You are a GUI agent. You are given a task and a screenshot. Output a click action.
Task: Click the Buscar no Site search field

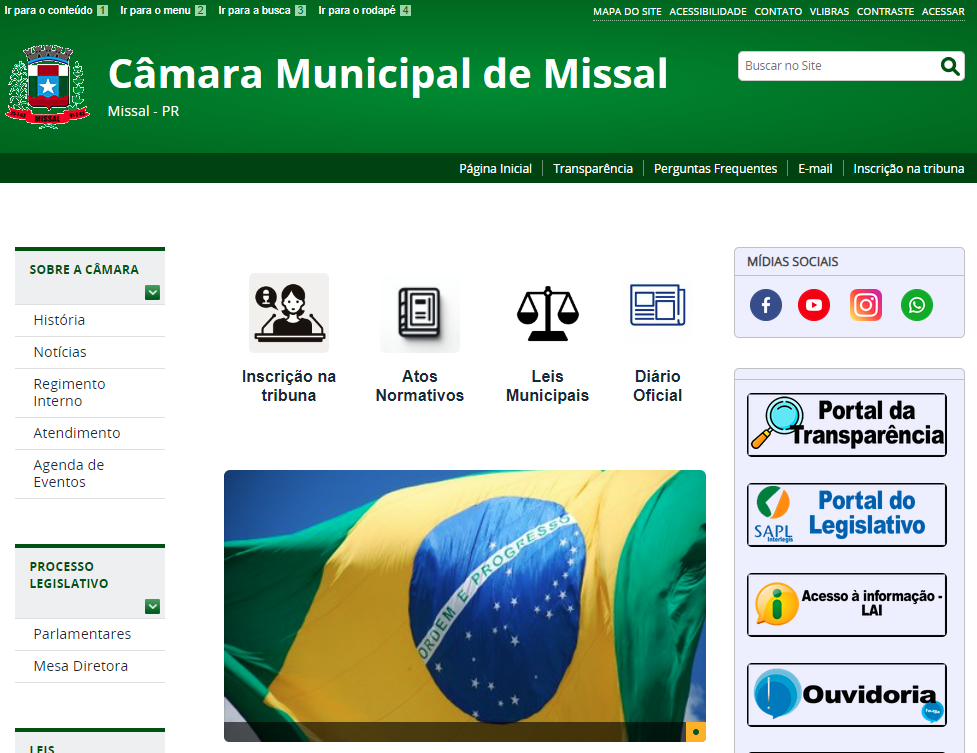click(x=837, y=66)
